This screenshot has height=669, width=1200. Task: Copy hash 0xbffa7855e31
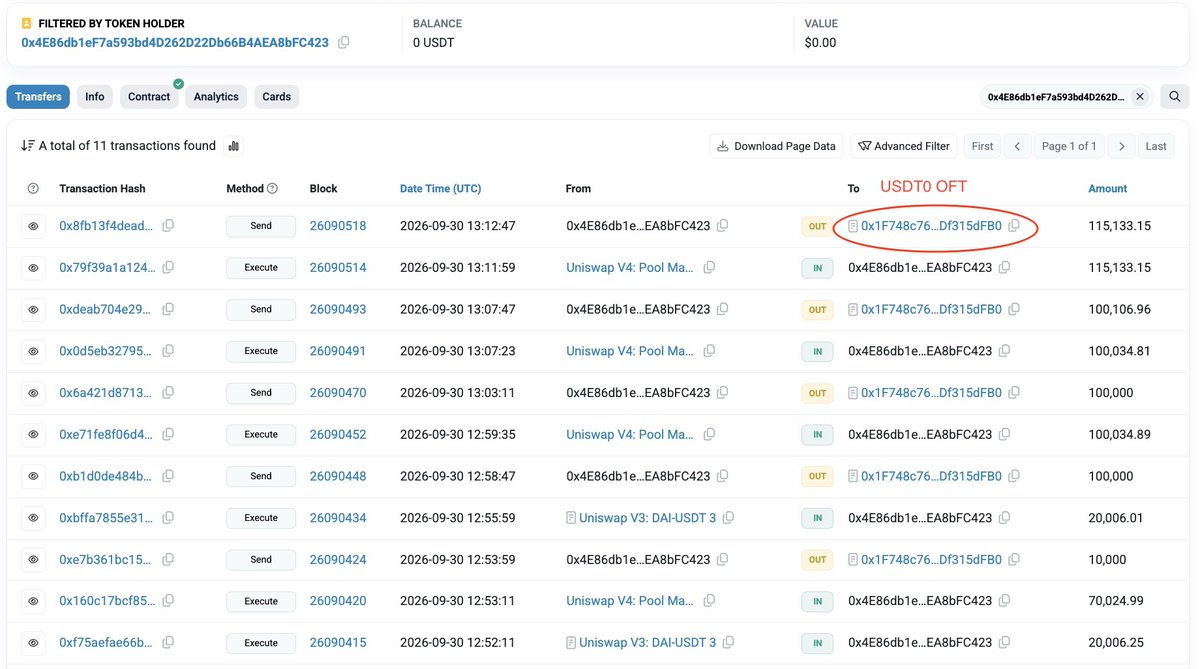[x=168, y=518]
